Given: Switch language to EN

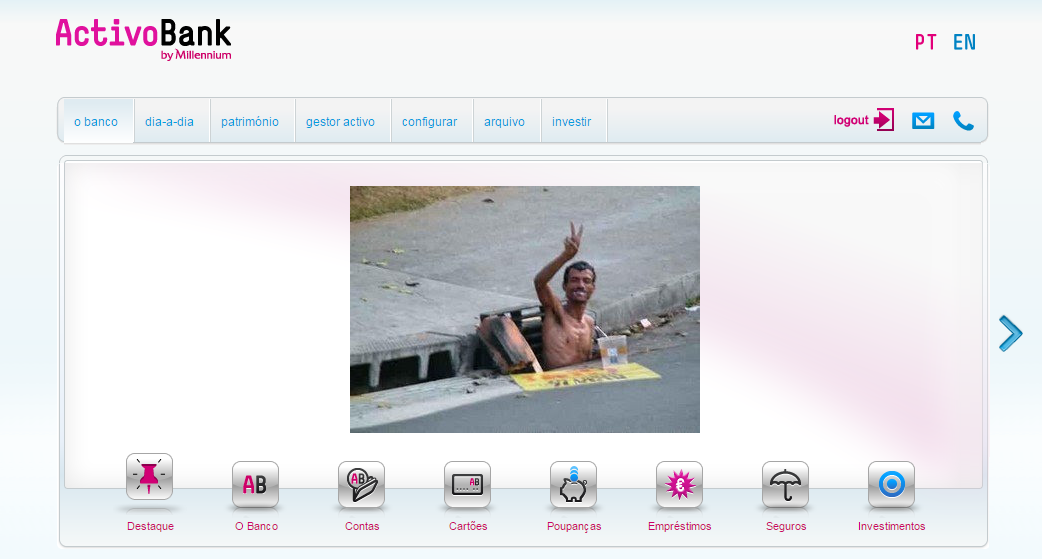Looking at the screenshot, I should [x=964, y=43].
